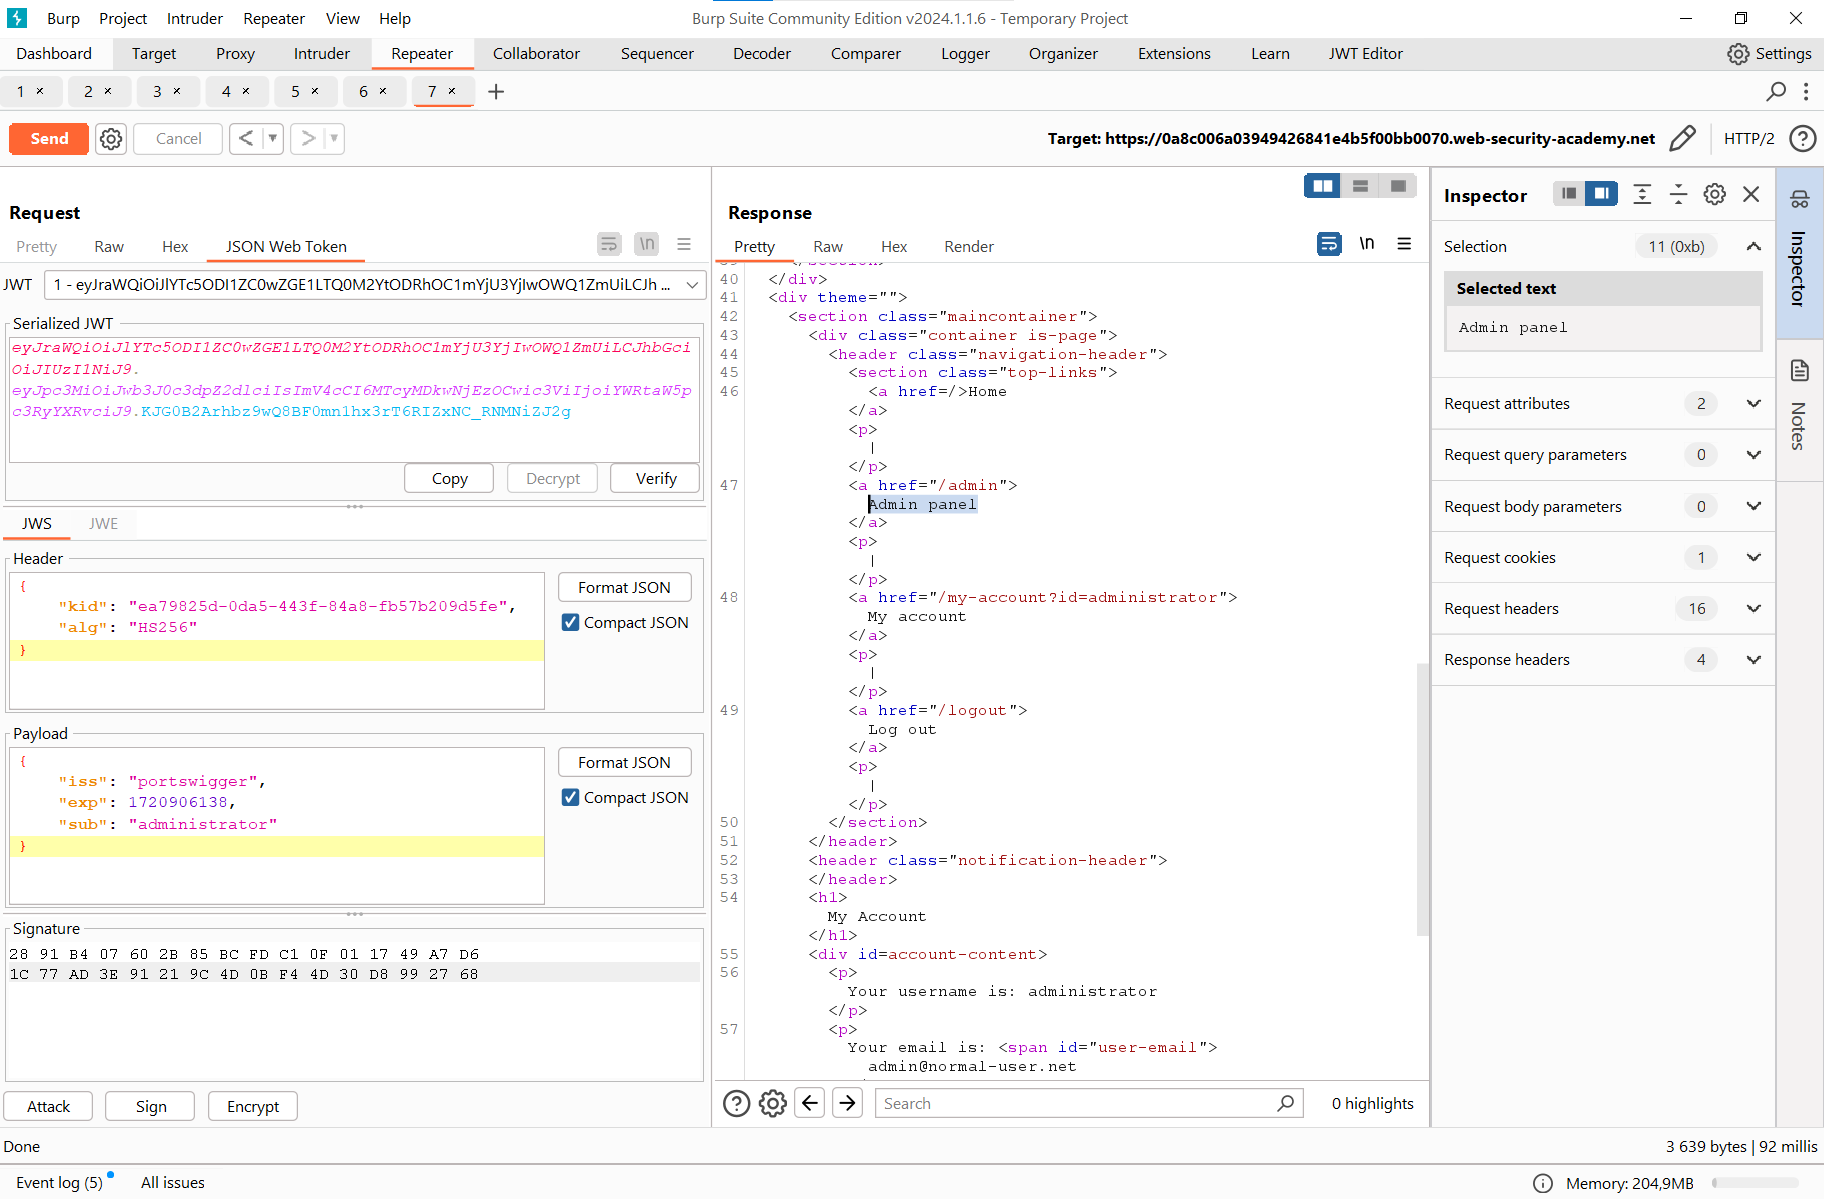This screenshot has width=1824, height=1200.
Task: Open response panel hamburger menu
Action: click(x=1404, y=244)
